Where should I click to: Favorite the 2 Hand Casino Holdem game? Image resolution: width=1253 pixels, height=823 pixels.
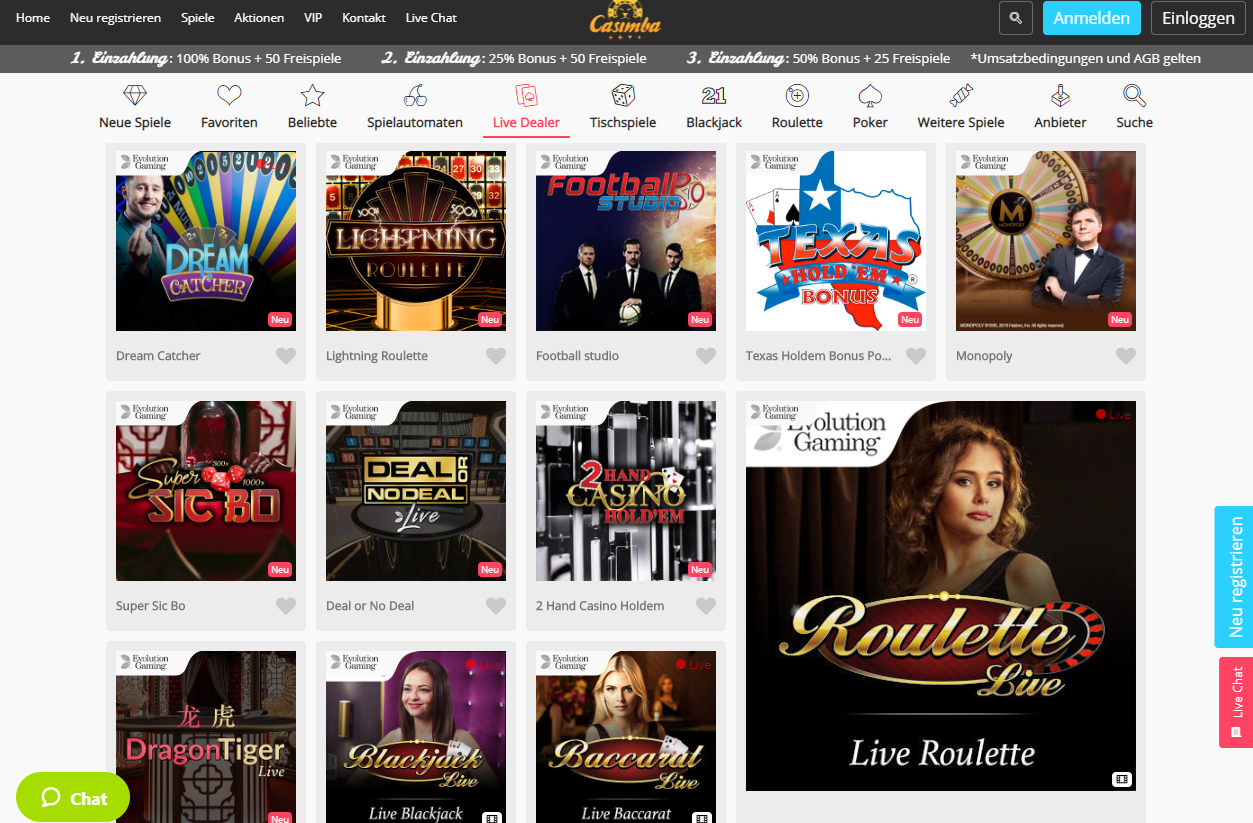click(706, 606)
